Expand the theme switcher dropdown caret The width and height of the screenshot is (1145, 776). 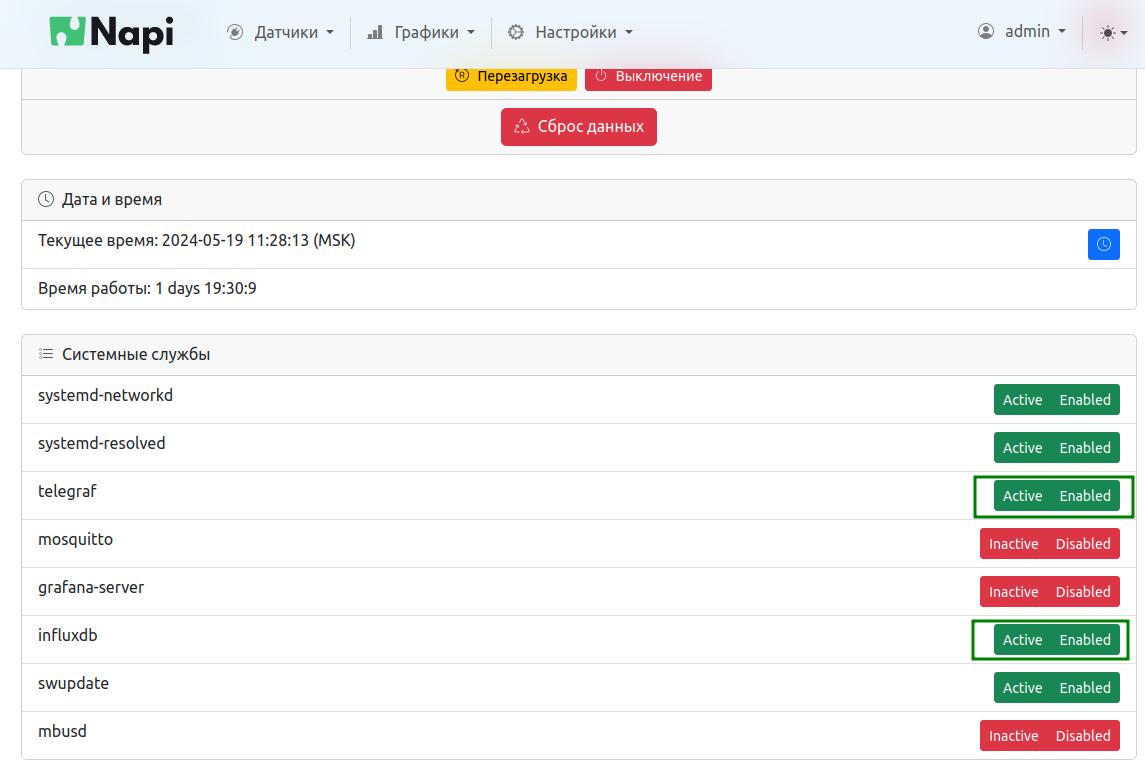pos(1124,33)
